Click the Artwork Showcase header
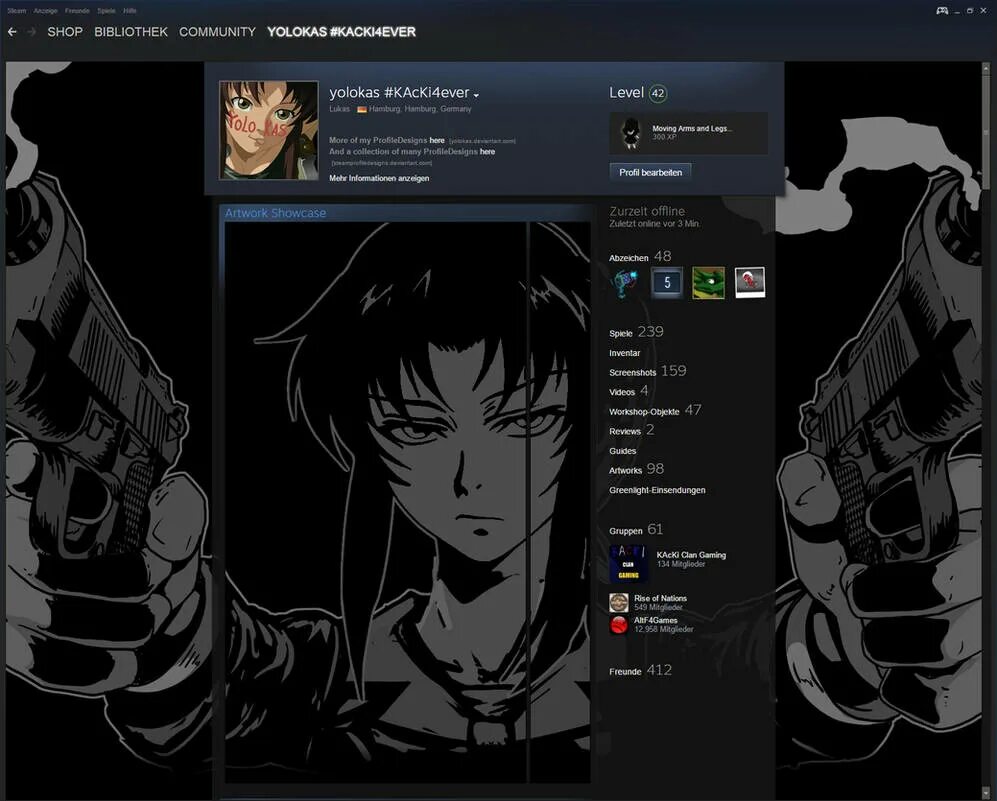Viewport: 997px width, 801px height. click(x=275, y=213)
